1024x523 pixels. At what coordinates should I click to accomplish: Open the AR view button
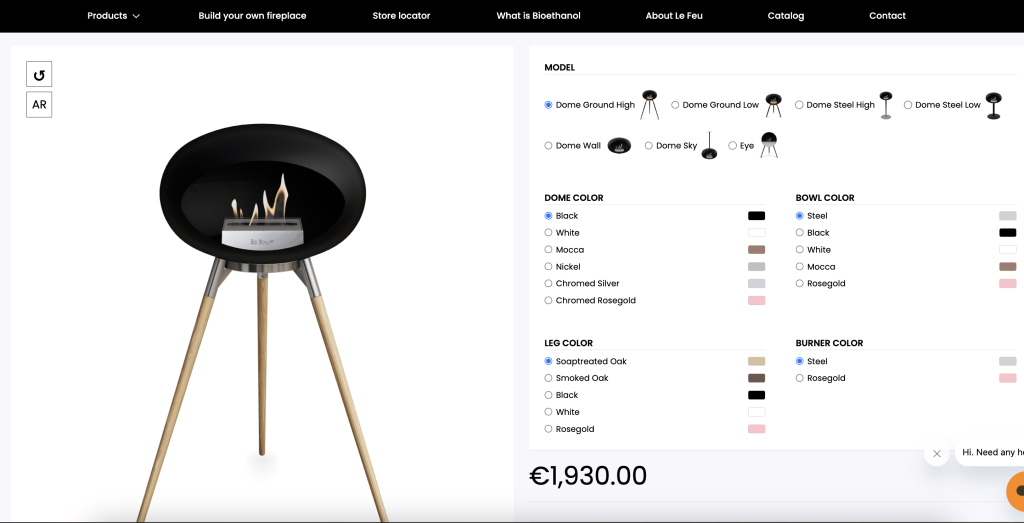39,104
